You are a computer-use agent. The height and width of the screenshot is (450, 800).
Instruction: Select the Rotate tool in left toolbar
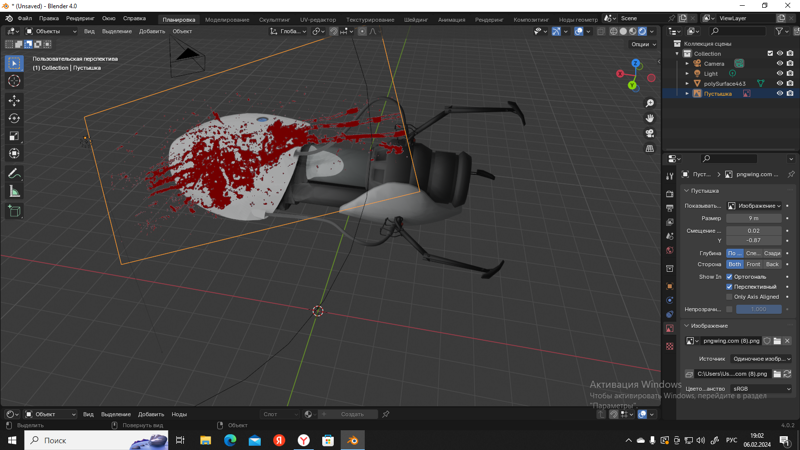[x=14, y=118]
